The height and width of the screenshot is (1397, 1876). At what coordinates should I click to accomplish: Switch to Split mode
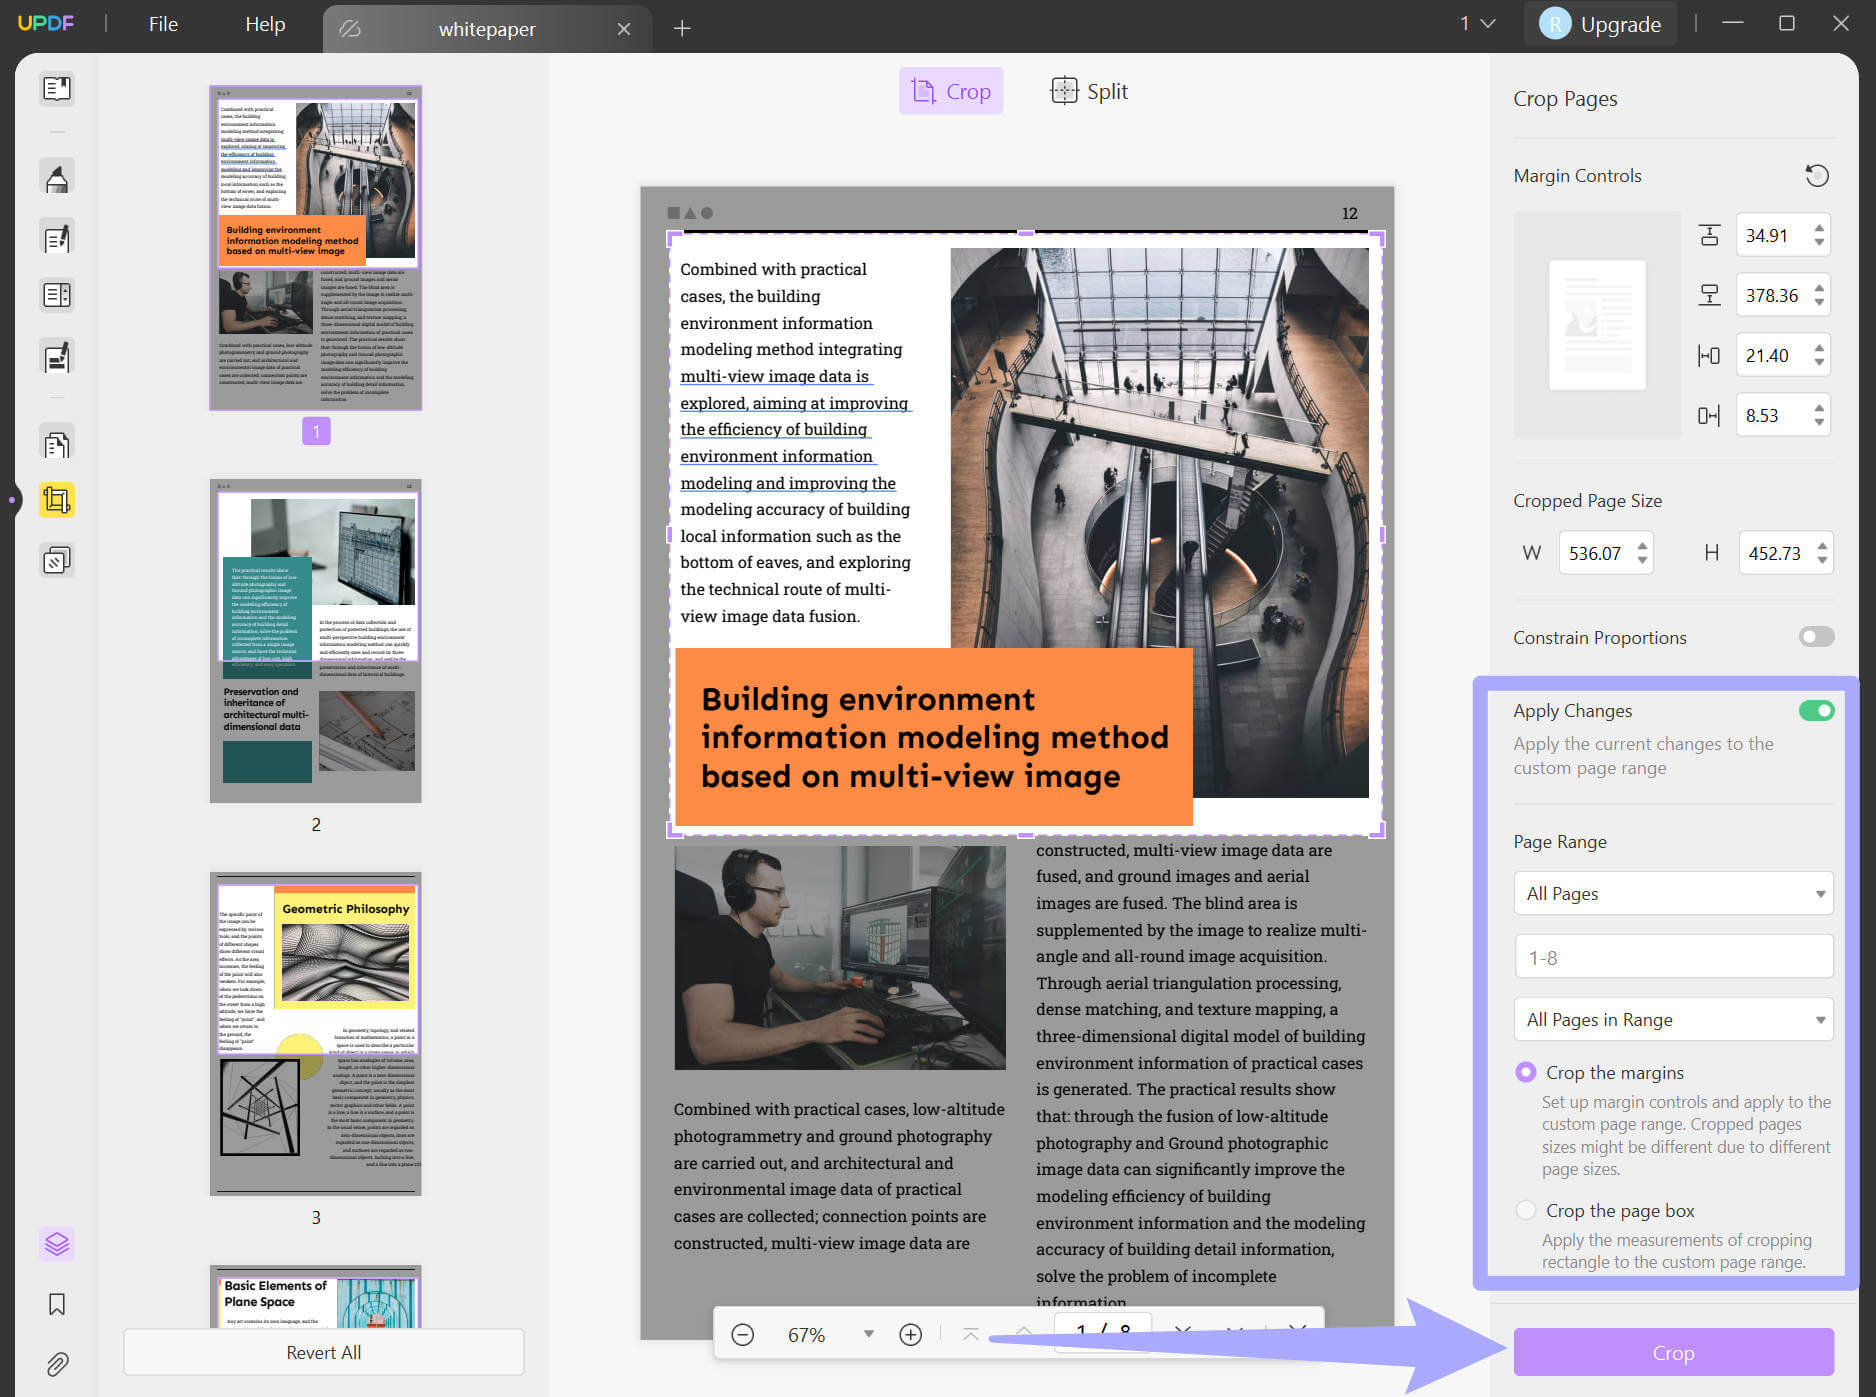(x=1089, y=91)
